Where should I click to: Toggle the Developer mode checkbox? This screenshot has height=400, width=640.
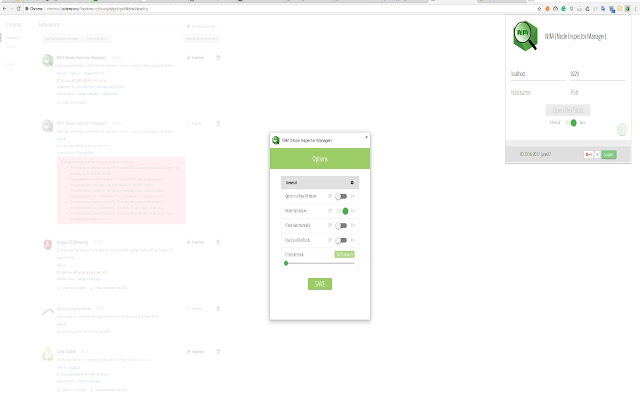(x=189, y=27)
